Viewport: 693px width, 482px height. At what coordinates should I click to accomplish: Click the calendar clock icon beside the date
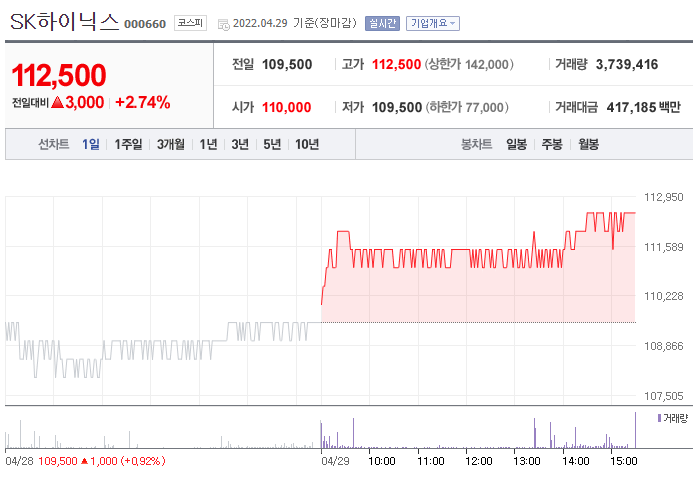[224, 24]
